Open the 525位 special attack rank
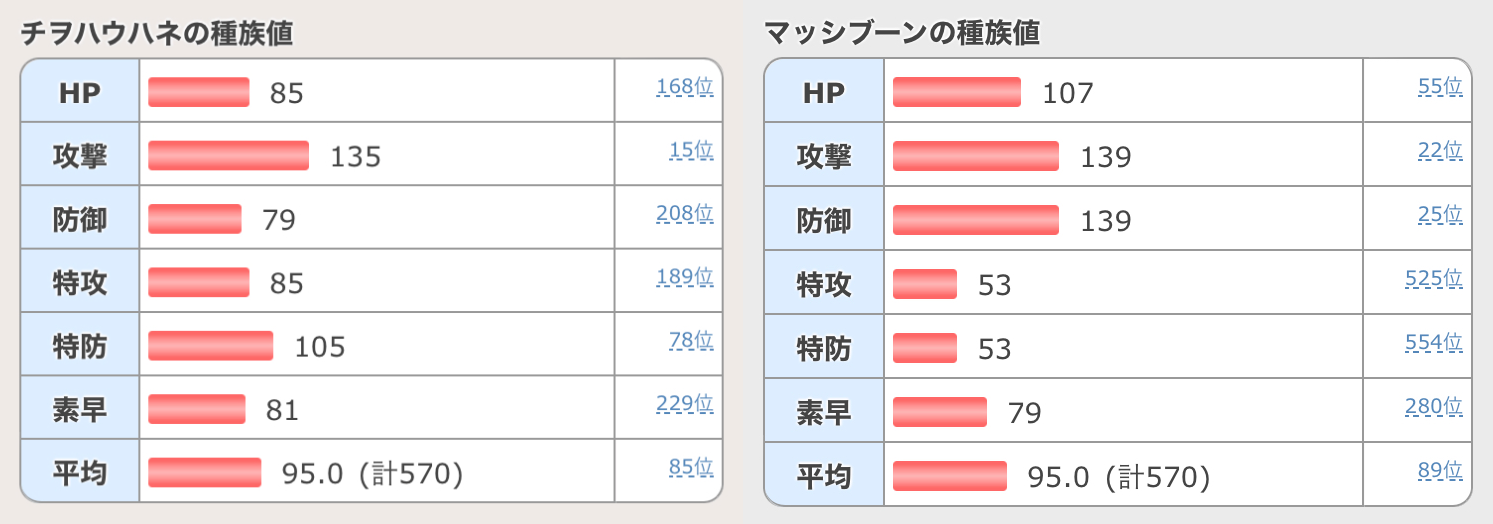Image resolution: width=1493 pixels, height=524 pixels. tap(1434, 279)
